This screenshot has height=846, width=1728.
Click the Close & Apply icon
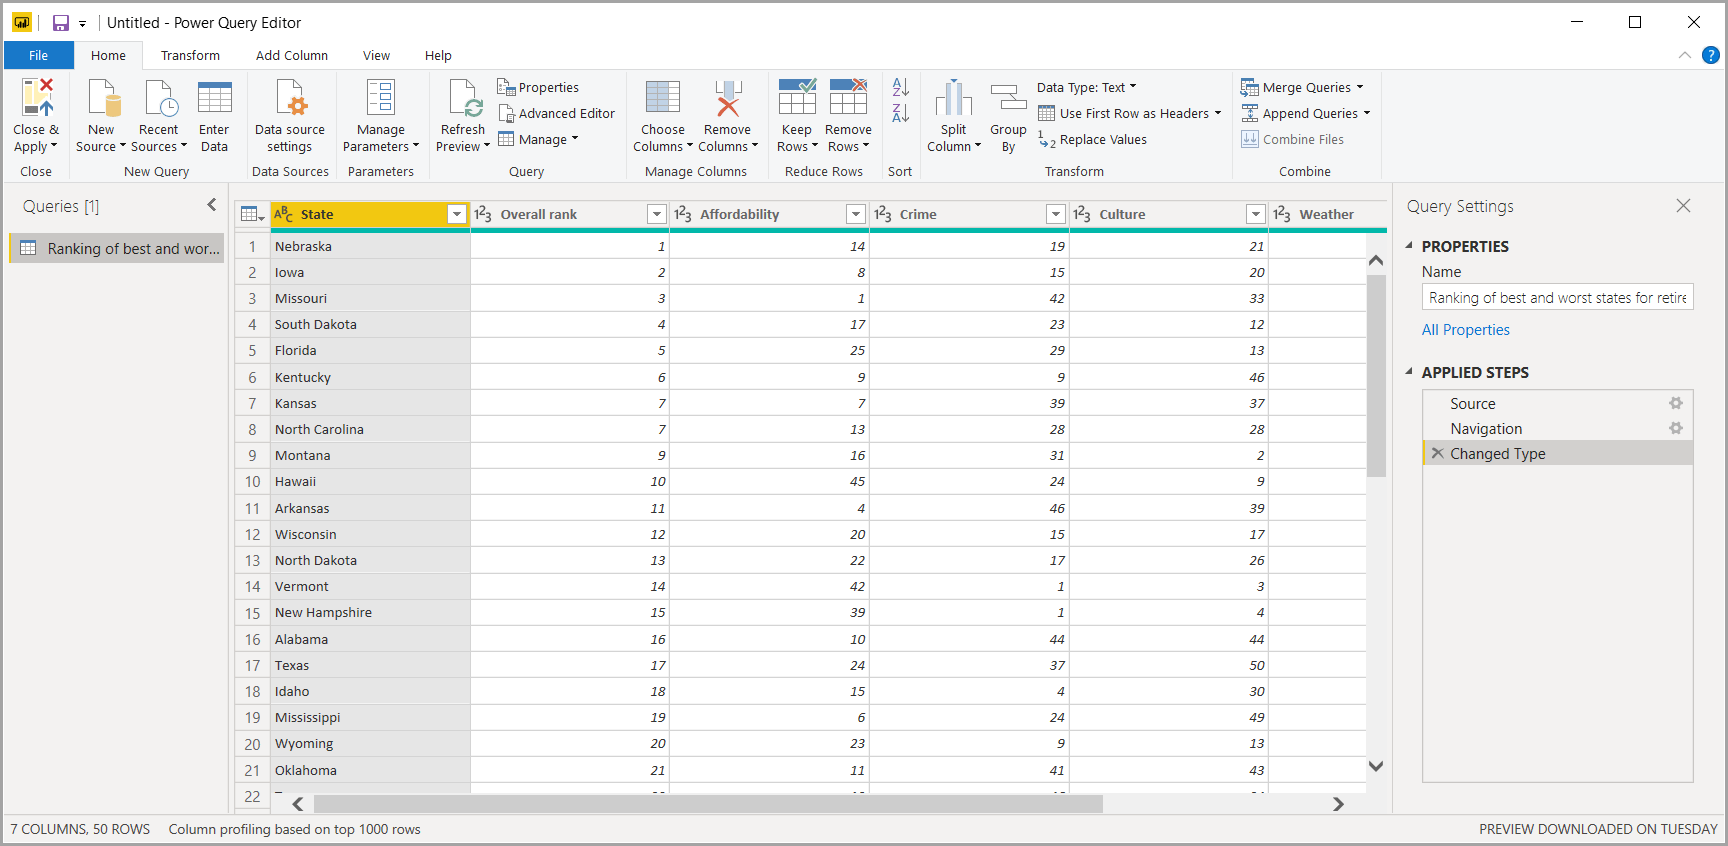[37, 98]
